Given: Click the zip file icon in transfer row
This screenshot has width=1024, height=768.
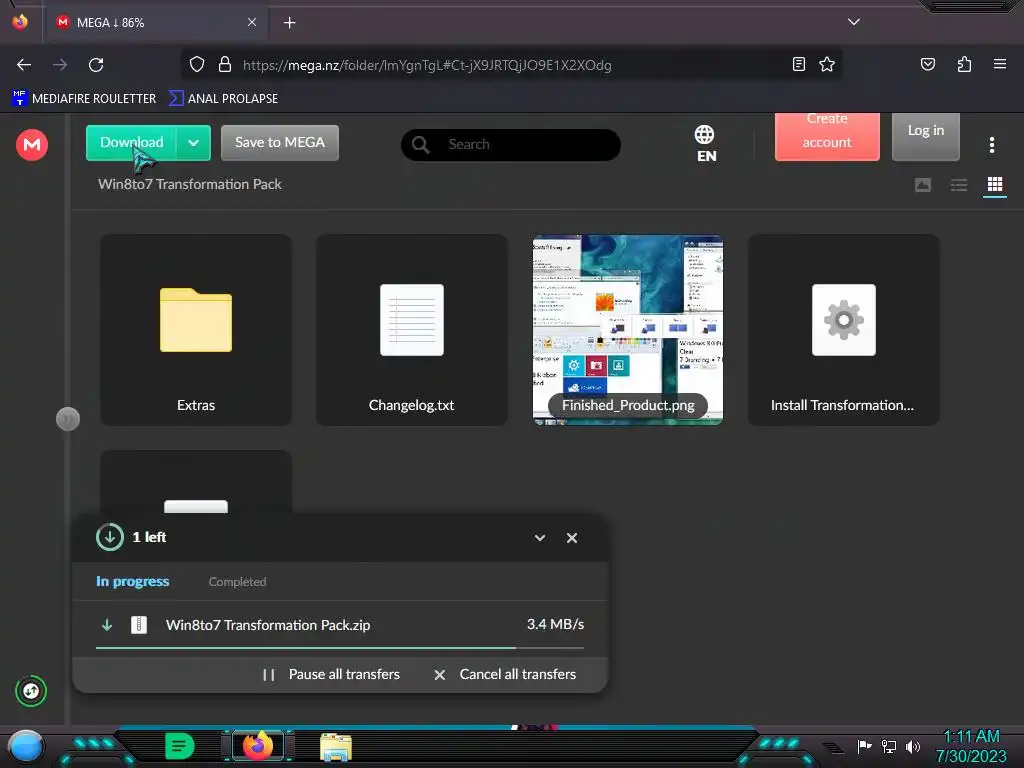Looking at the screenshot, I should 138,625.
